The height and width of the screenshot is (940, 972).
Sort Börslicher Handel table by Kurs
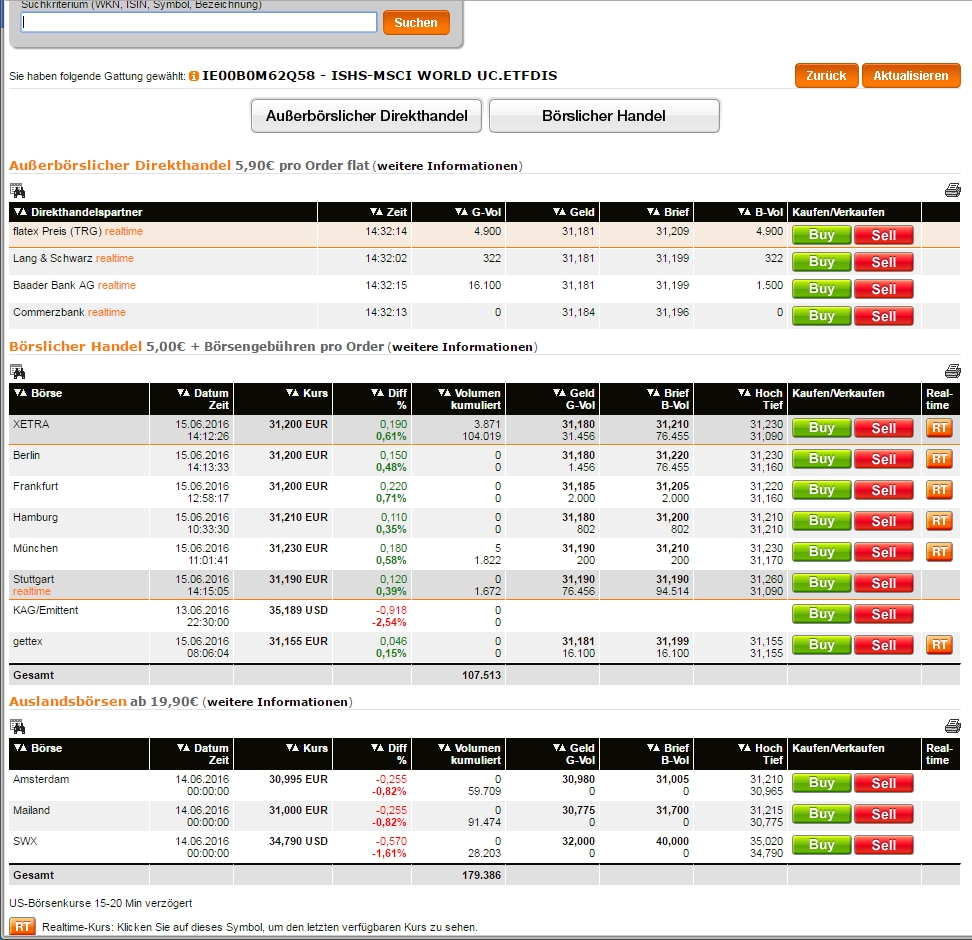coord(307,393)
